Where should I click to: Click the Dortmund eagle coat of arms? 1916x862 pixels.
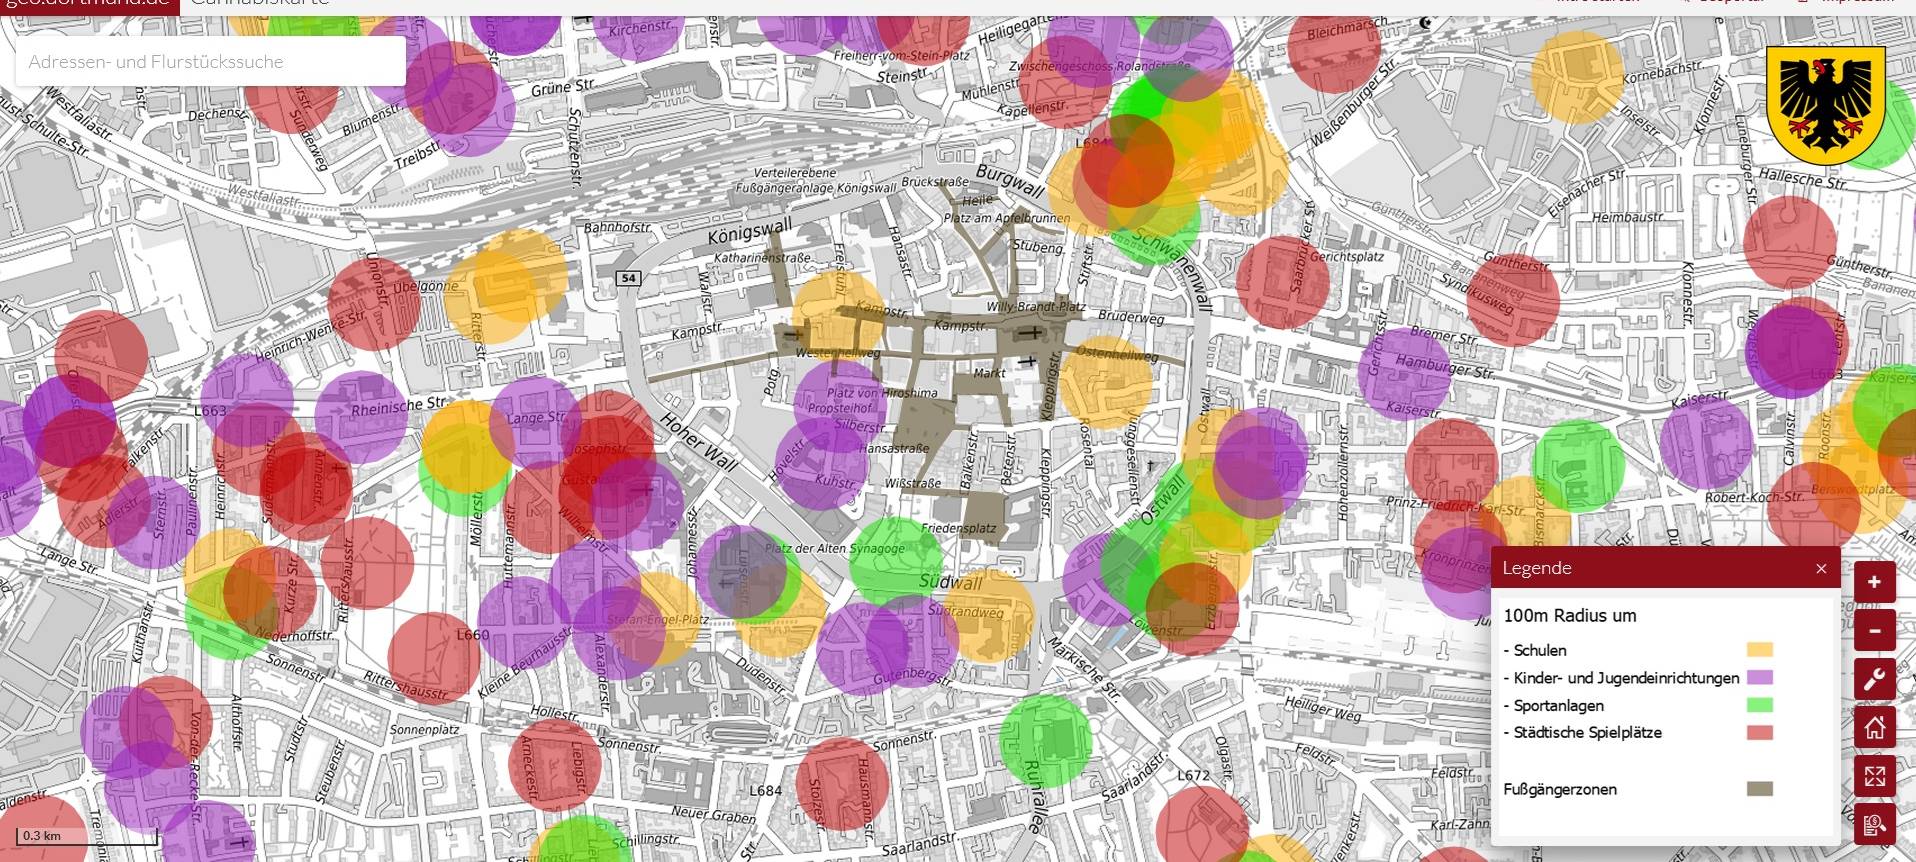point(1826,98)
